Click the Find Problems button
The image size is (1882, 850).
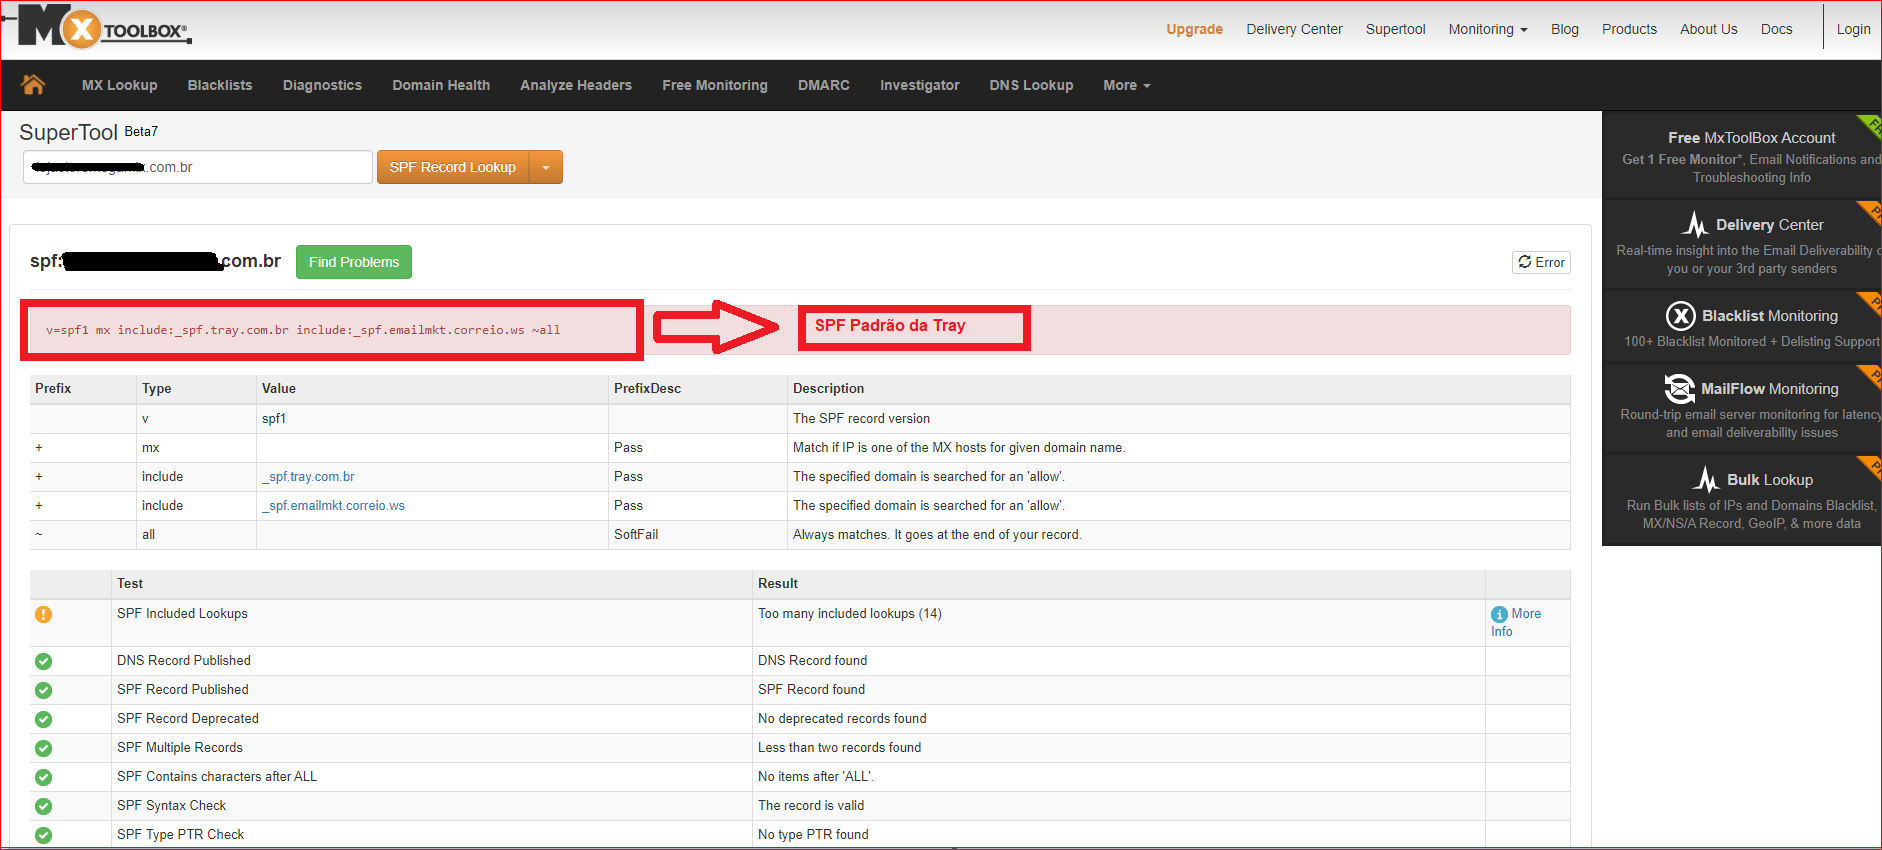tap(354, 262)
